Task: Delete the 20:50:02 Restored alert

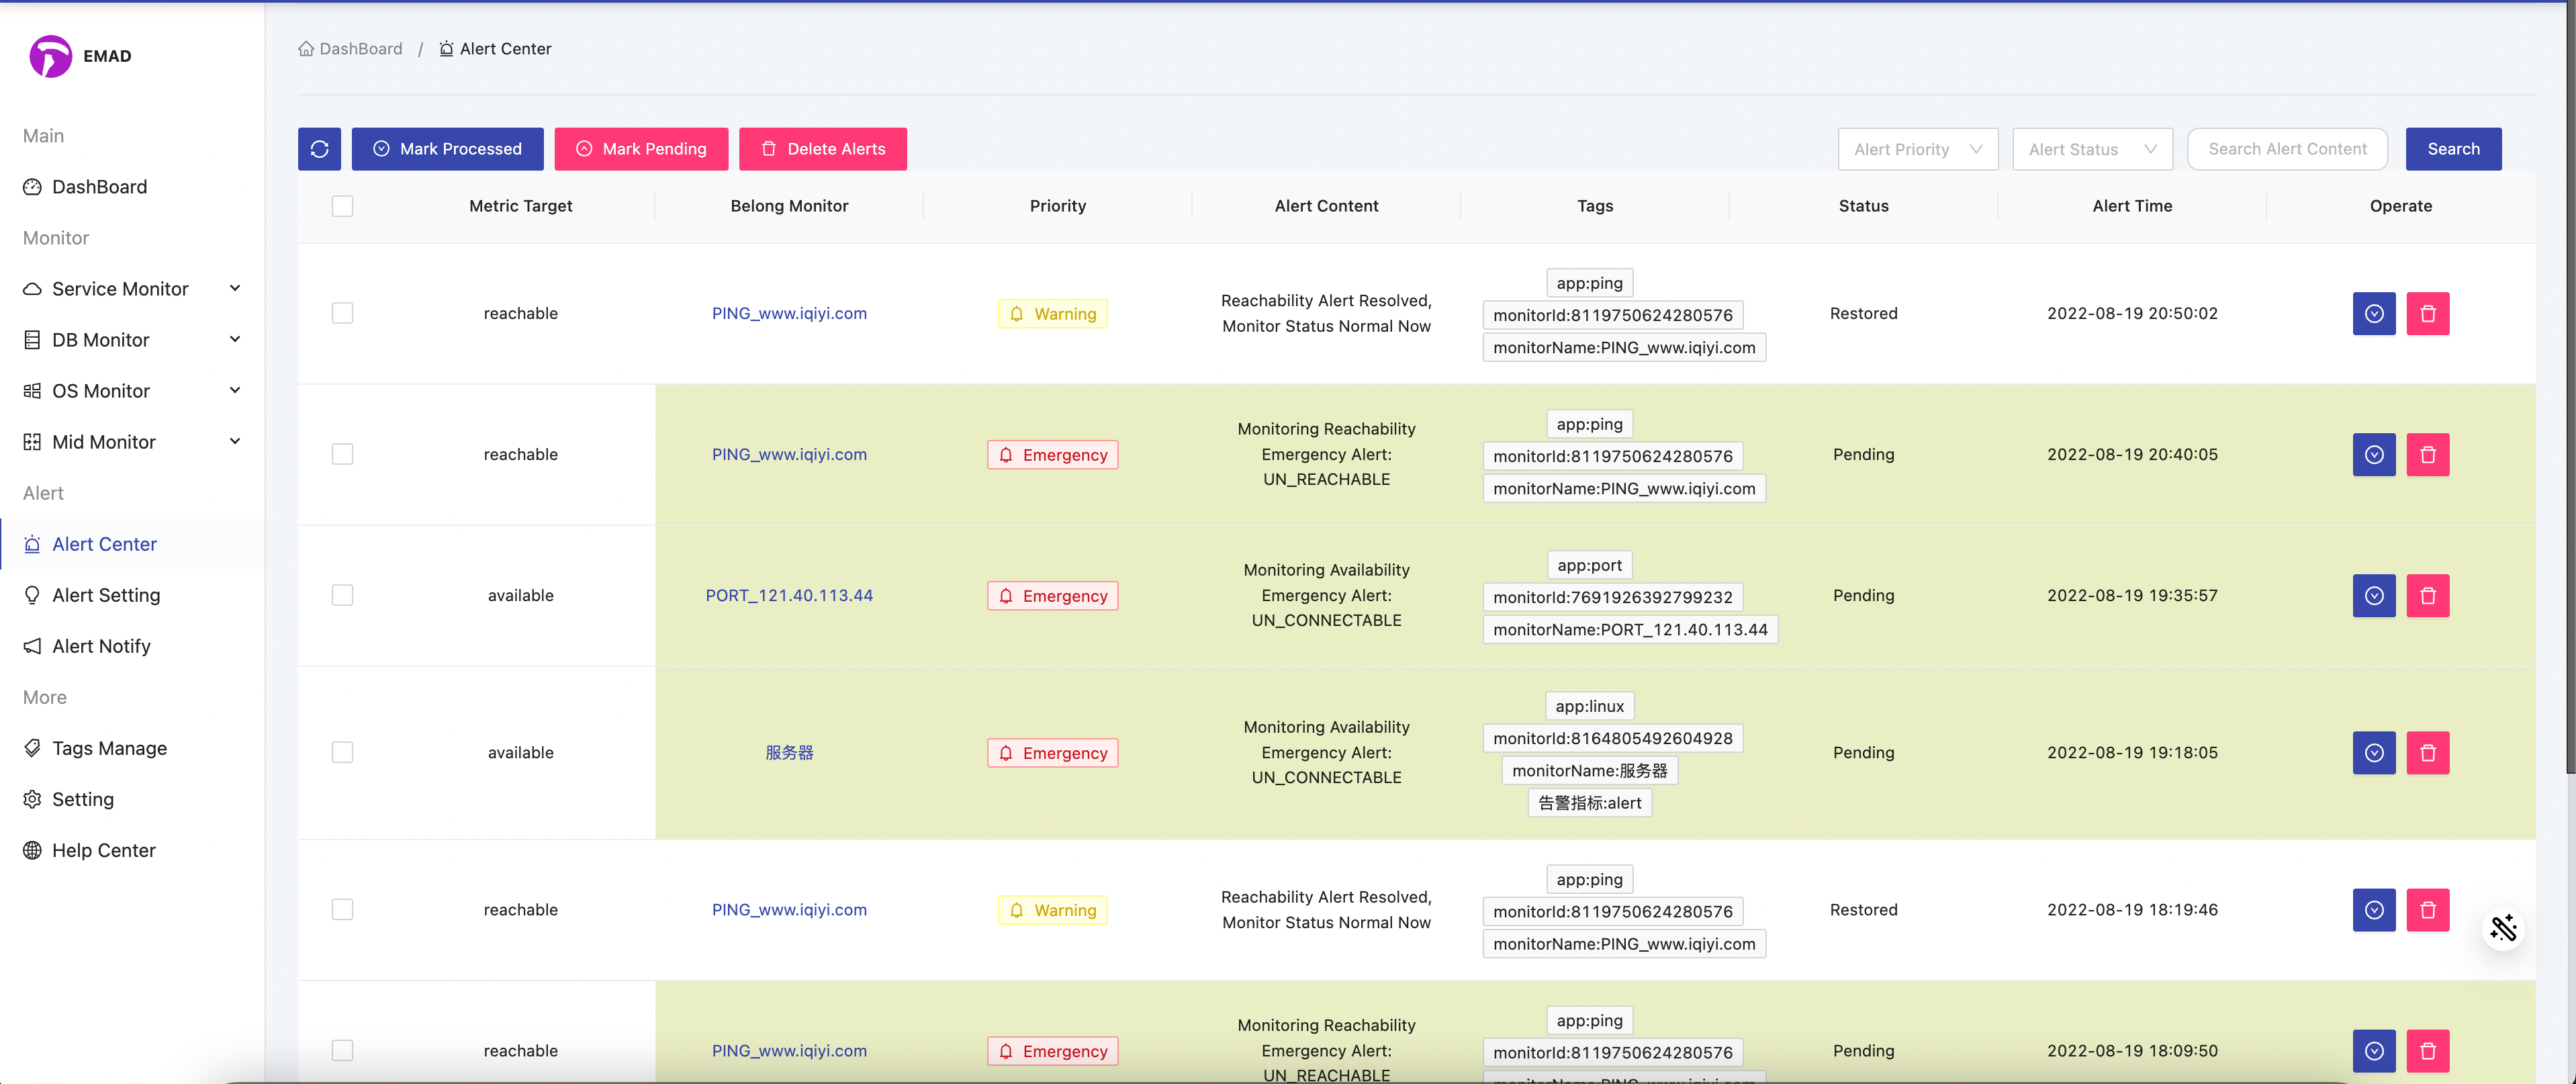Action: 2427,314
